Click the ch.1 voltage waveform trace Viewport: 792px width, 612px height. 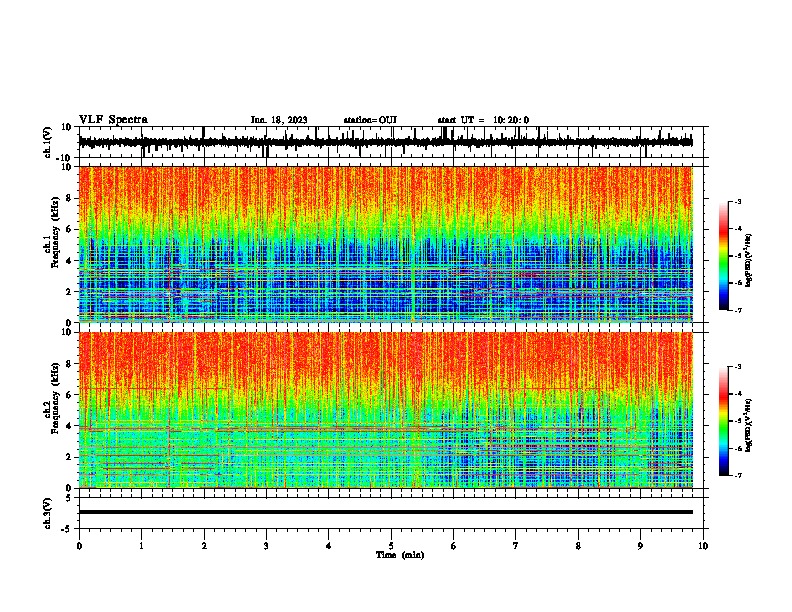pyautogui.click(x=385, y=142)
